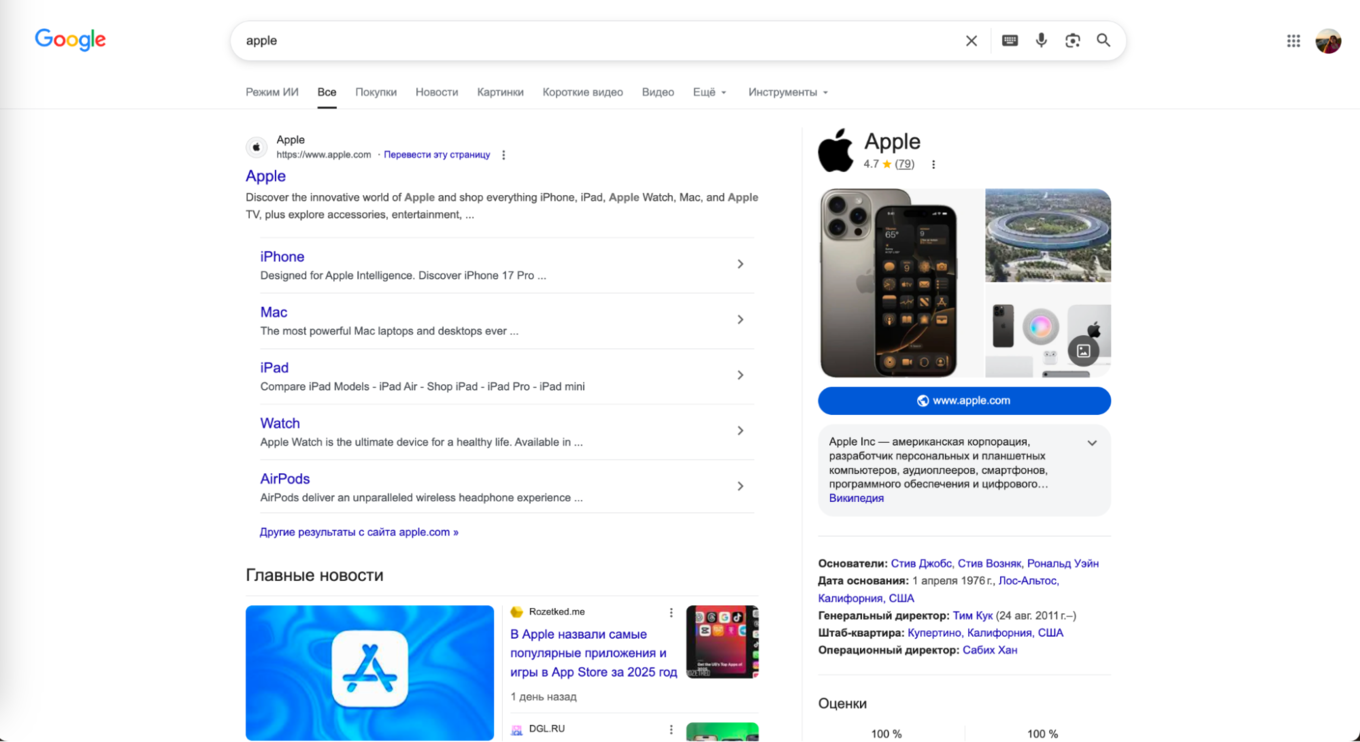Open the Тим Кук link in the knowledge panel
Image resolution: width=1360 pixels, height=742 pixels.
pyautogui.click(x=971, y=615)
